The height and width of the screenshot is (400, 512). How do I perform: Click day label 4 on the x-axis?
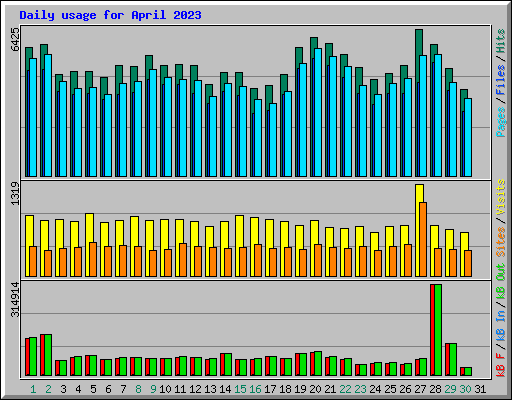pos(78,389)
